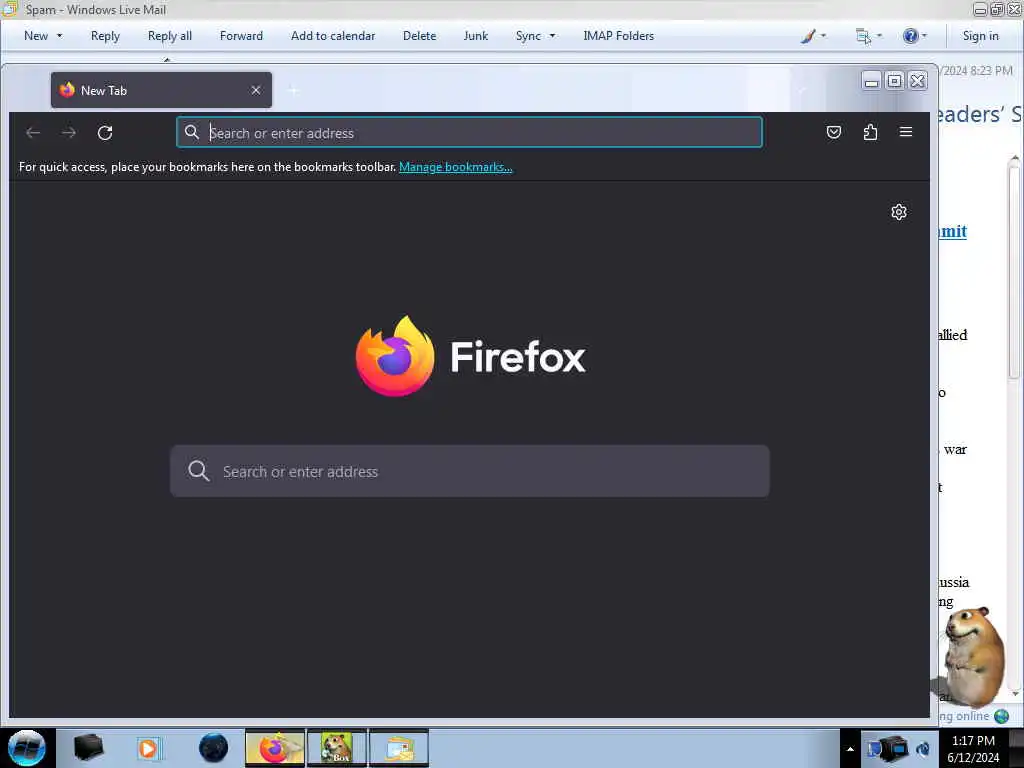Click Reply all in Windows Live Mail
This screenshot has height=768, width=1024.
(170, 36)
